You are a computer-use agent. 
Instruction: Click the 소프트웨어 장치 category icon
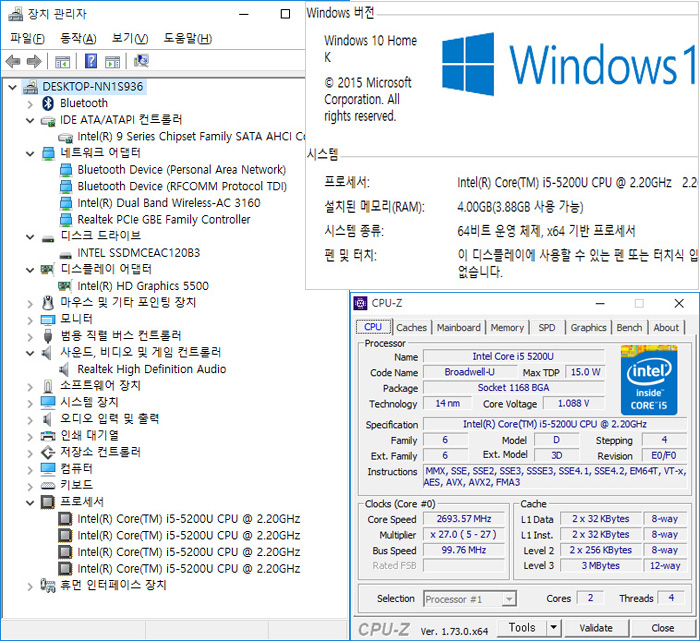pyautogui.click(x=48, y=386)
